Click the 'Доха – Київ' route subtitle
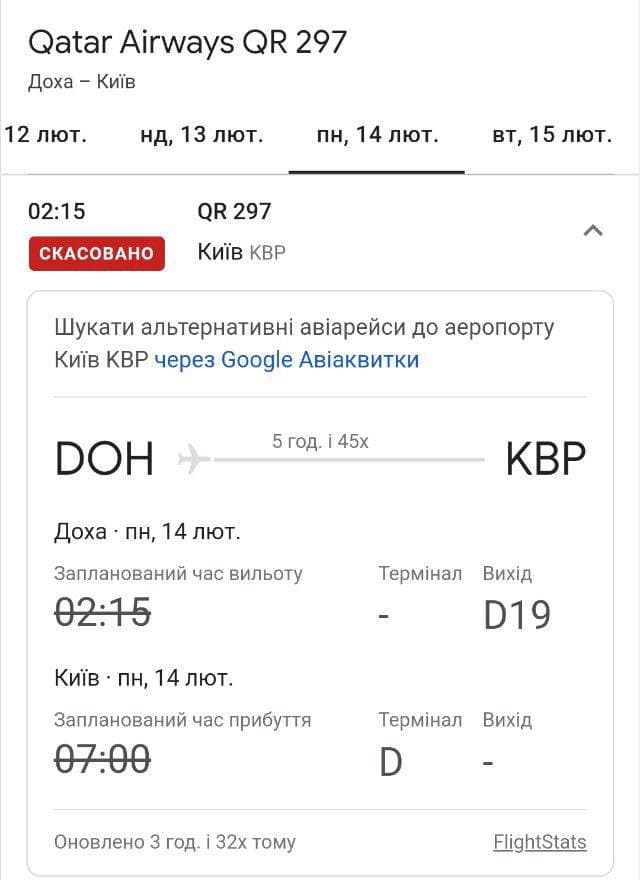The width and height of the screenshot is (640, 880). click(x=82, y=82)
